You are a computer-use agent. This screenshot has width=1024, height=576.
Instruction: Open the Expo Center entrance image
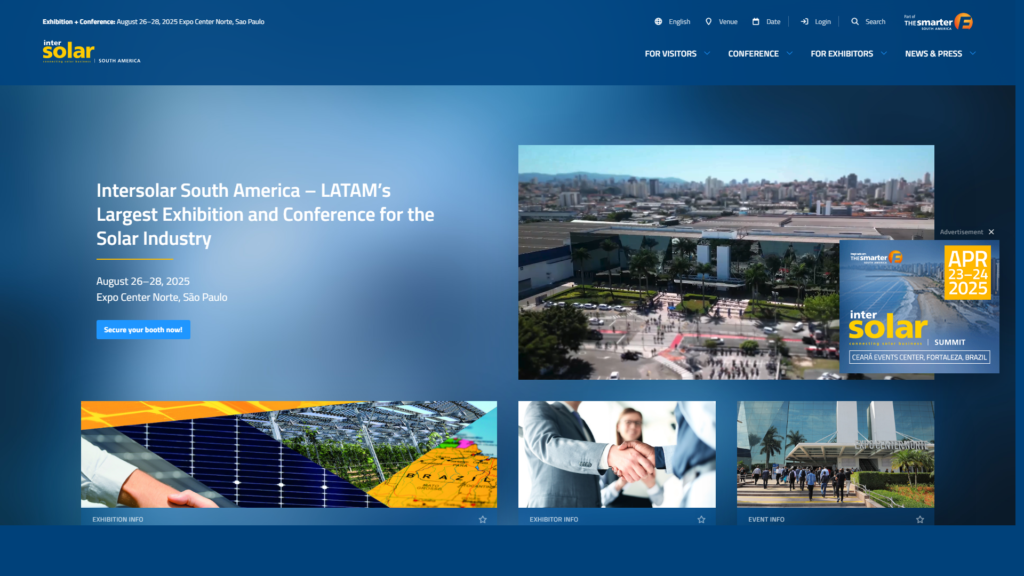tap(836, 455)
